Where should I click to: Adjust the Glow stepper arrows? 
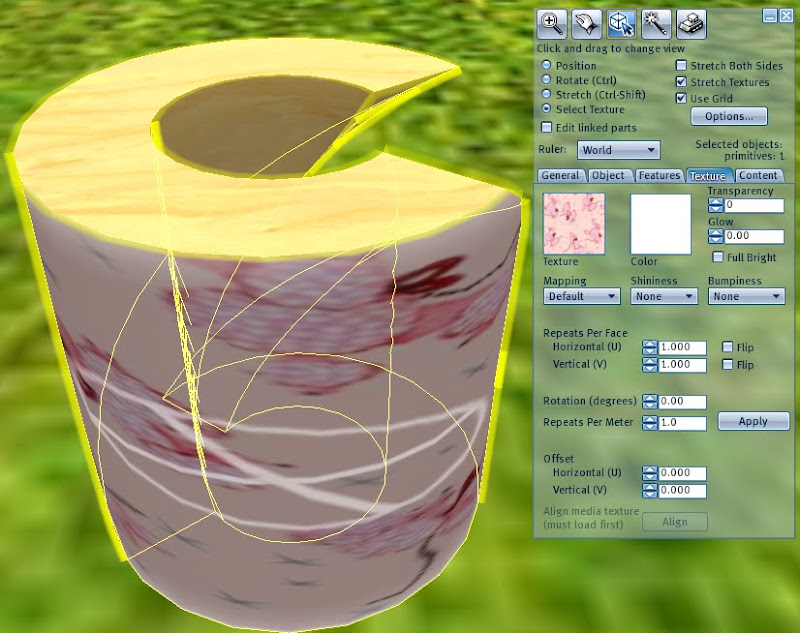click(x=715, y=236)
